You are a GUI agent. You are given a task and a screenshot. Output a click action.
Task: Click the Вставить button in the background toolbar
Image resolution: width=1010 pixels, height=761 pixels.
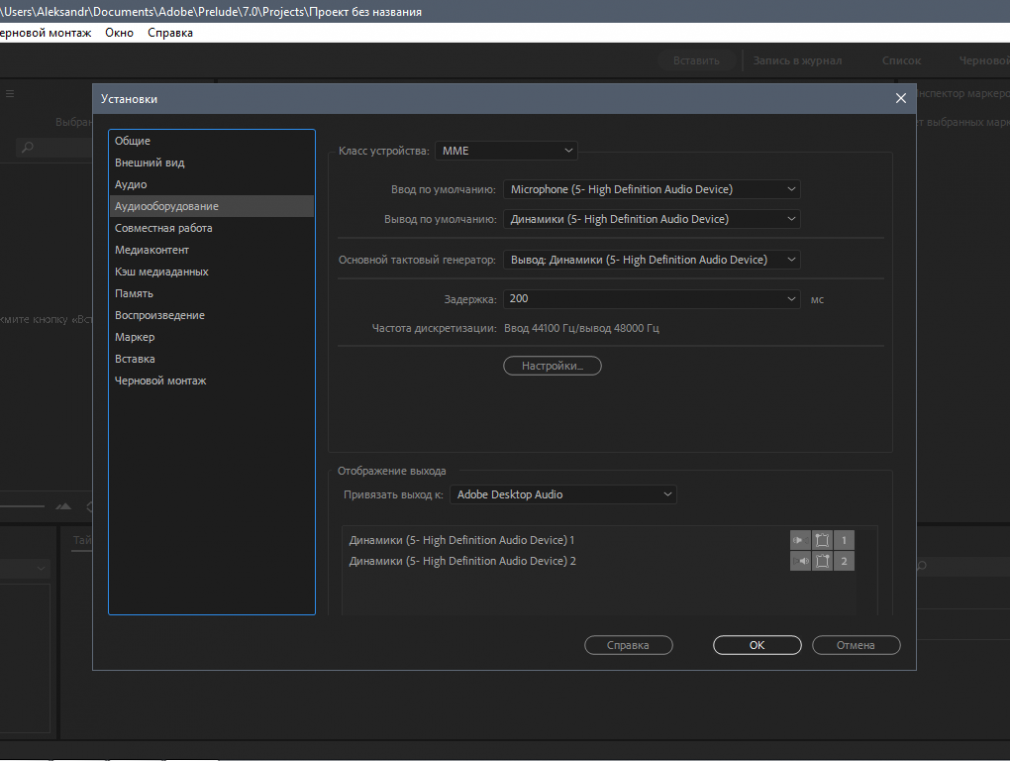pos(696,61)
